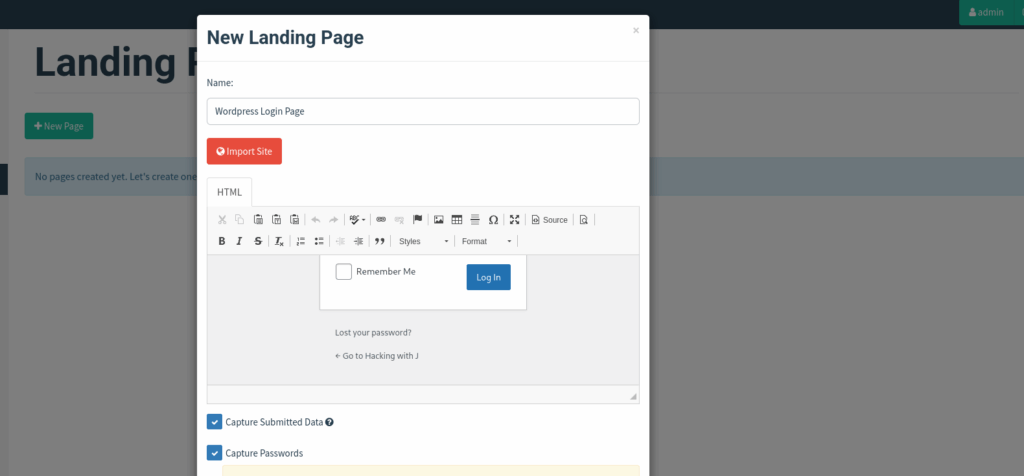
Task: Click the insert Table icon
Action: tap(457, 220)
